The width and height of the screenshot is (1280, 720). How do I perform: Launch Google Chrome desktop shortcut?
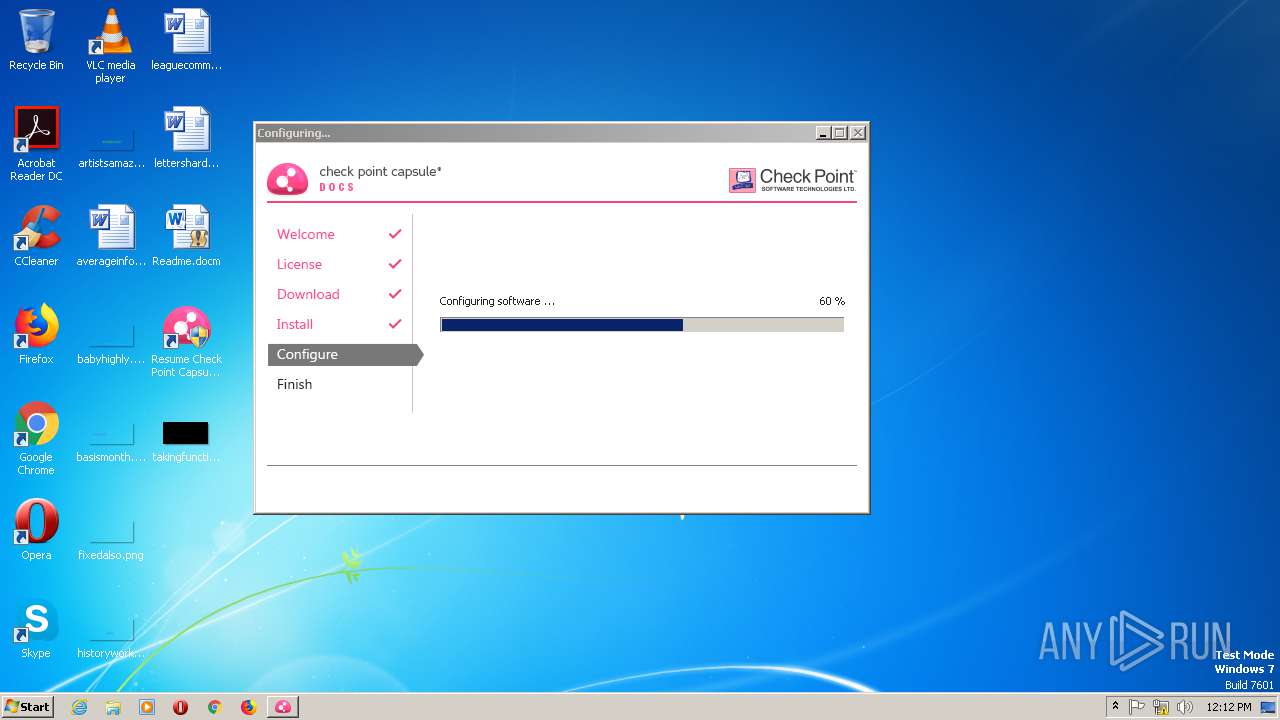point(36,439)
